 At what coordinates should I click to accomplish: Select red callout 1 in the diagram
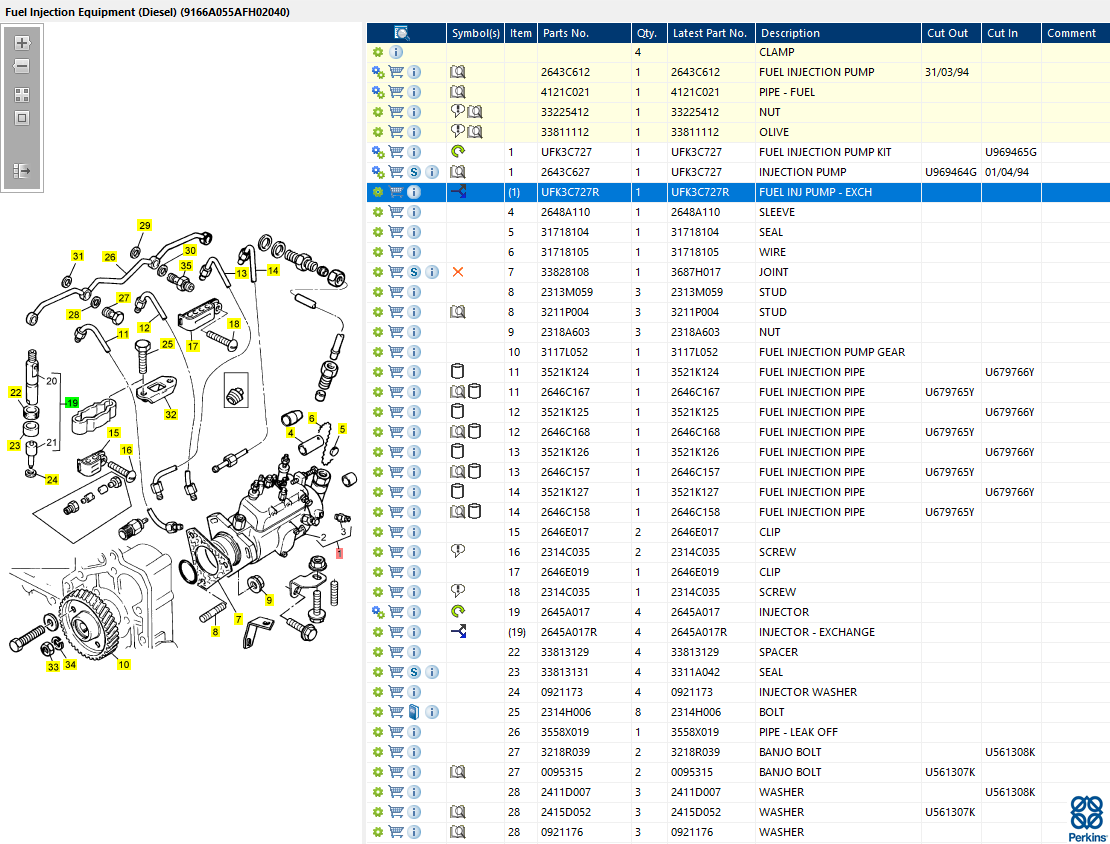pyautogui.click(x=340, y=553)
